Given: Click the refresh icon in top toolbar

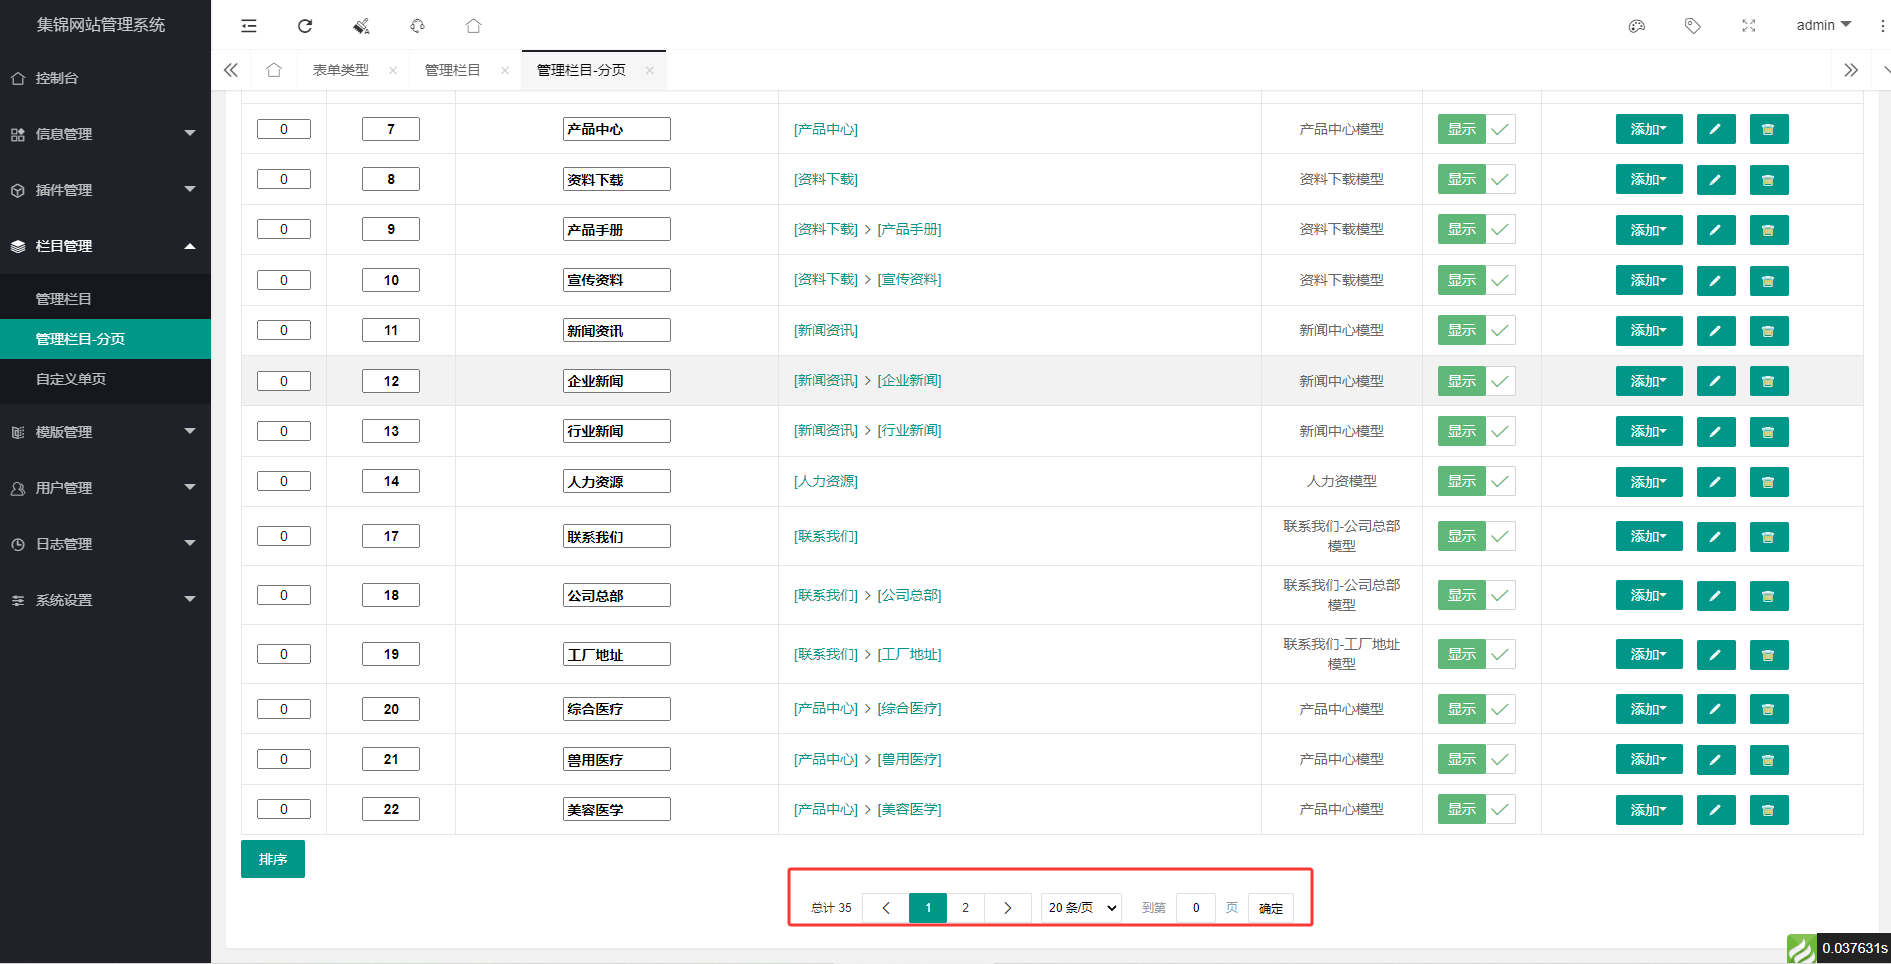Looking at the screenshot, I should (x=305, y=26).
